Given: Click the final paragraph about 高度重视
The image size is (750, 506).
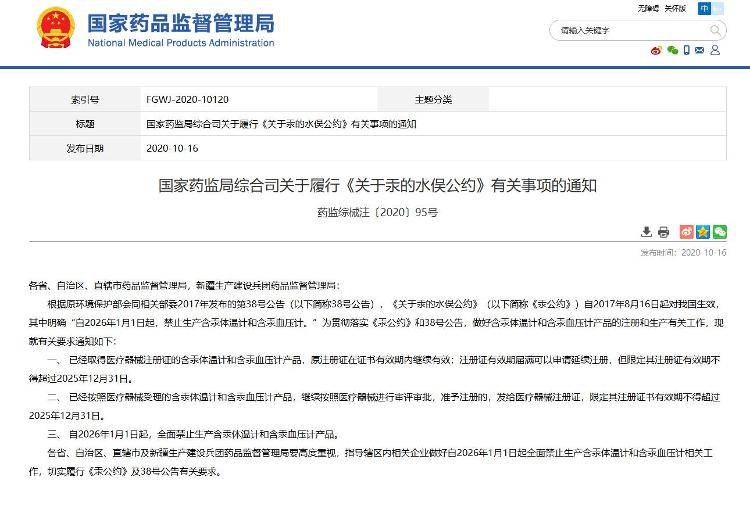Looking at the screenshot, I should pos(371,462).
